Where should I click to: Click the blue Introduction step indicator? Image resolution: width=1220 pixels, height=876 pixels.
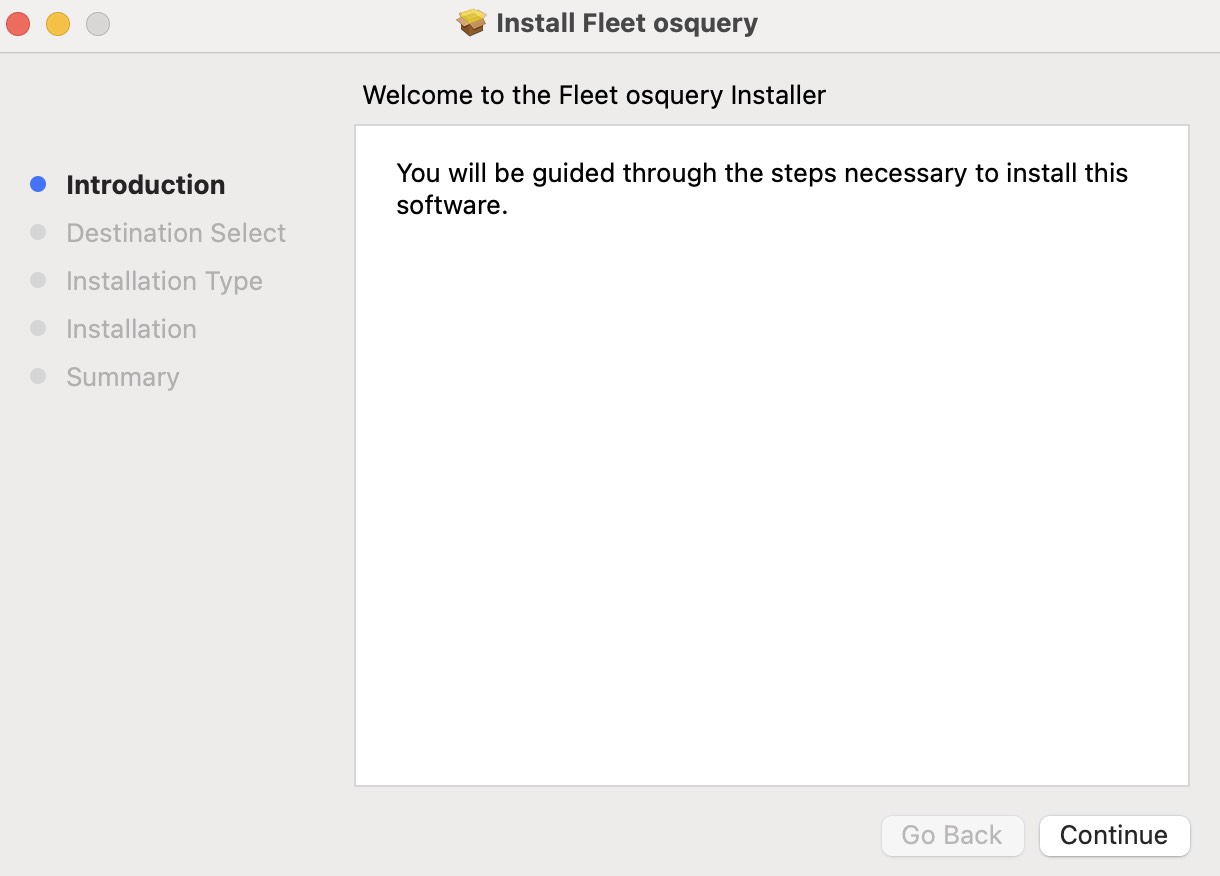38,184
